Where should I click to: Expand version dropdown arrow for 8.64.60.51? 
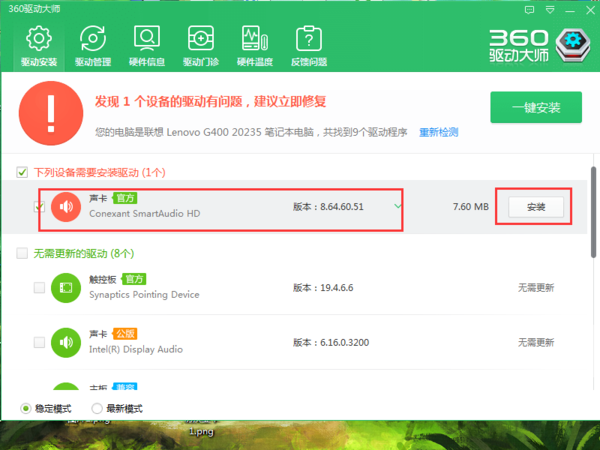coord(398,207)
